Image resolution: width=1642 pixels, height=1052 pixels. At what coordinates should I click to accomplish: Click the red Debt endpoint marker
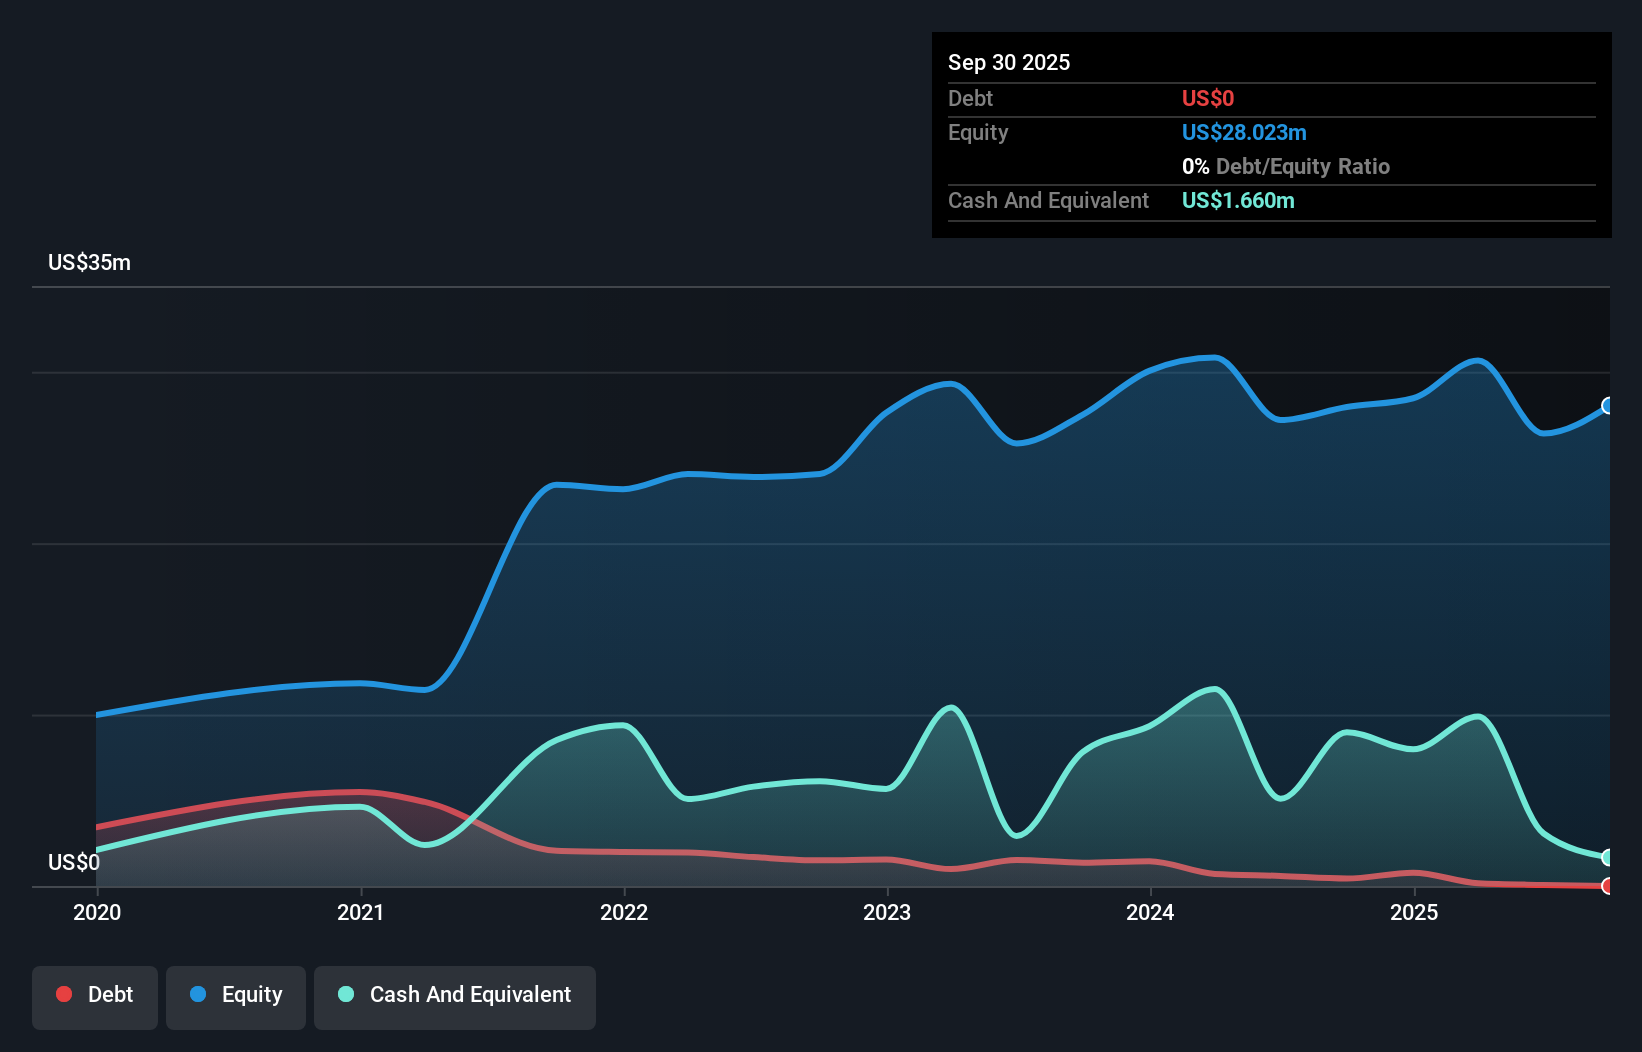coord(1608,886)
